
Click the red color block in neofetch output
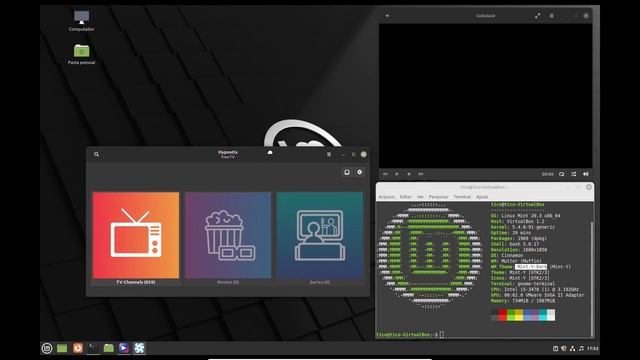click(x=502, y=315)
